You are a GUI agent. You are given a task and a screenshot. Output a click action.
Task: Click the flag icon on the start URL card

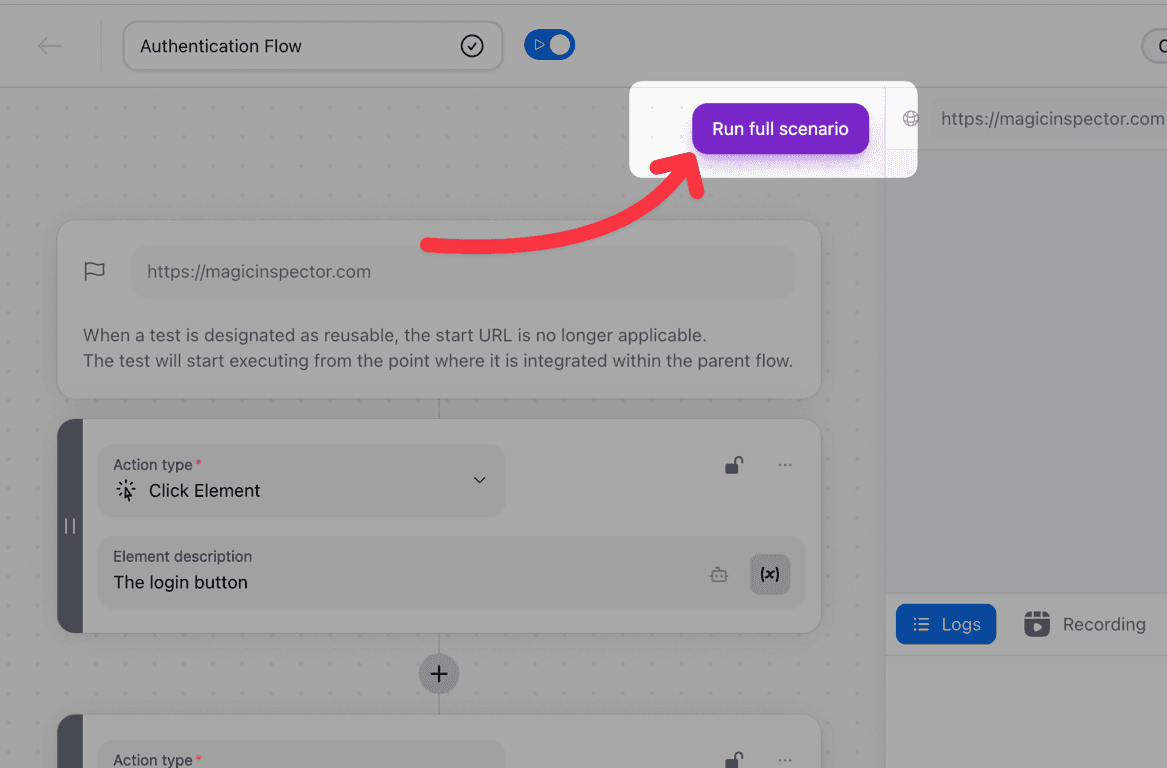point(95,271)
